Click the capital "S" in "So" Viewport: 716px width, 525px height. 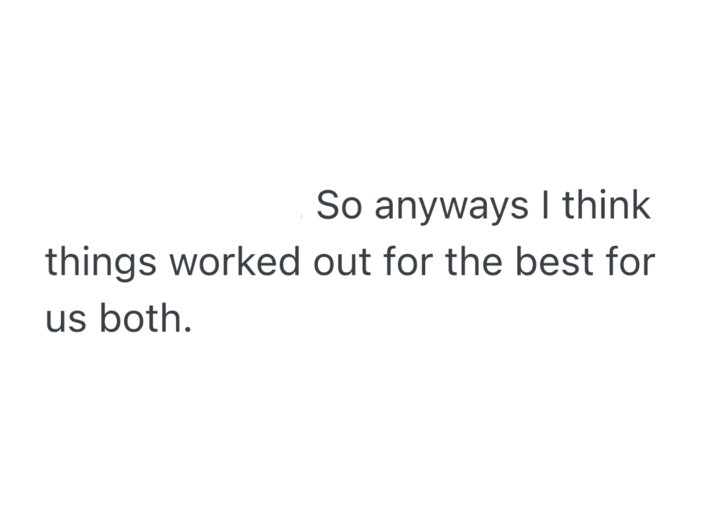(x=327, y=206)
